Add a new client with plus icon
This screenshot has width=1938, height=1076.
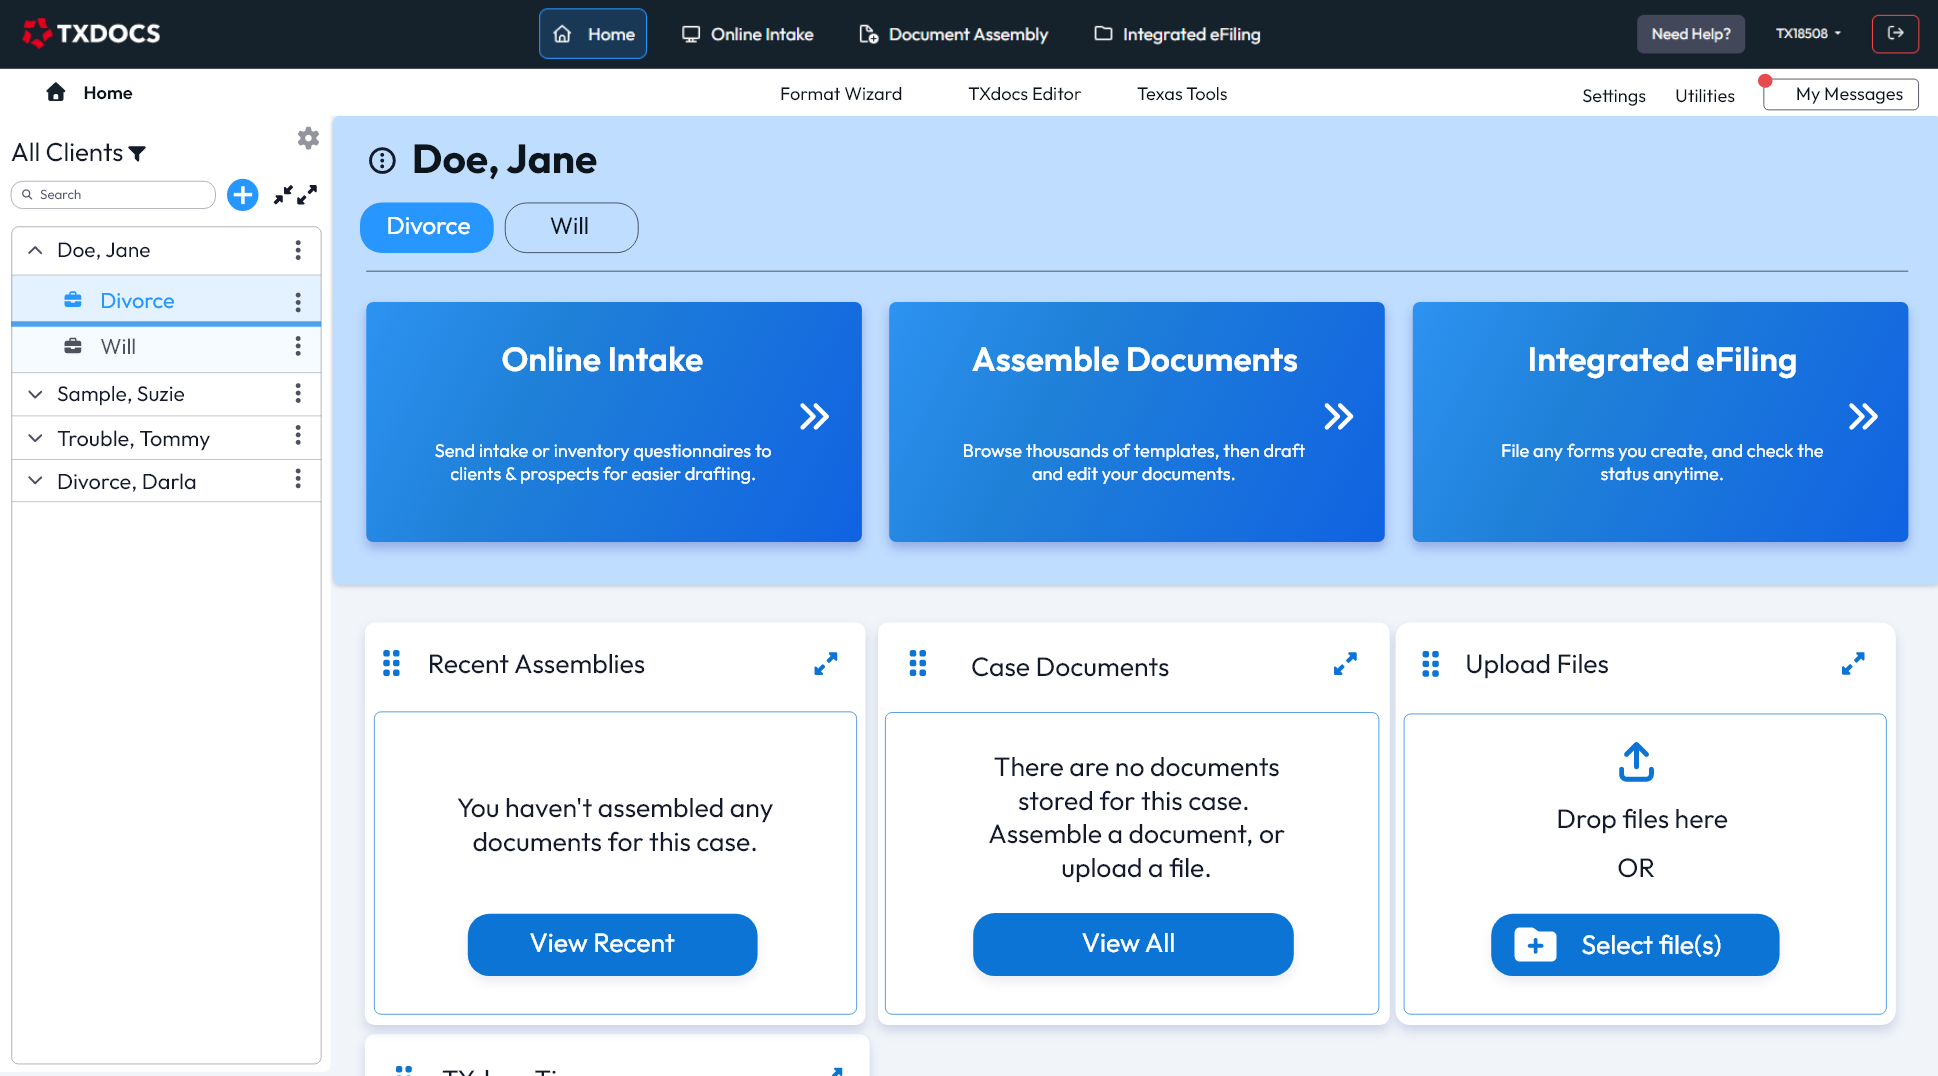[x=242, y=195]
